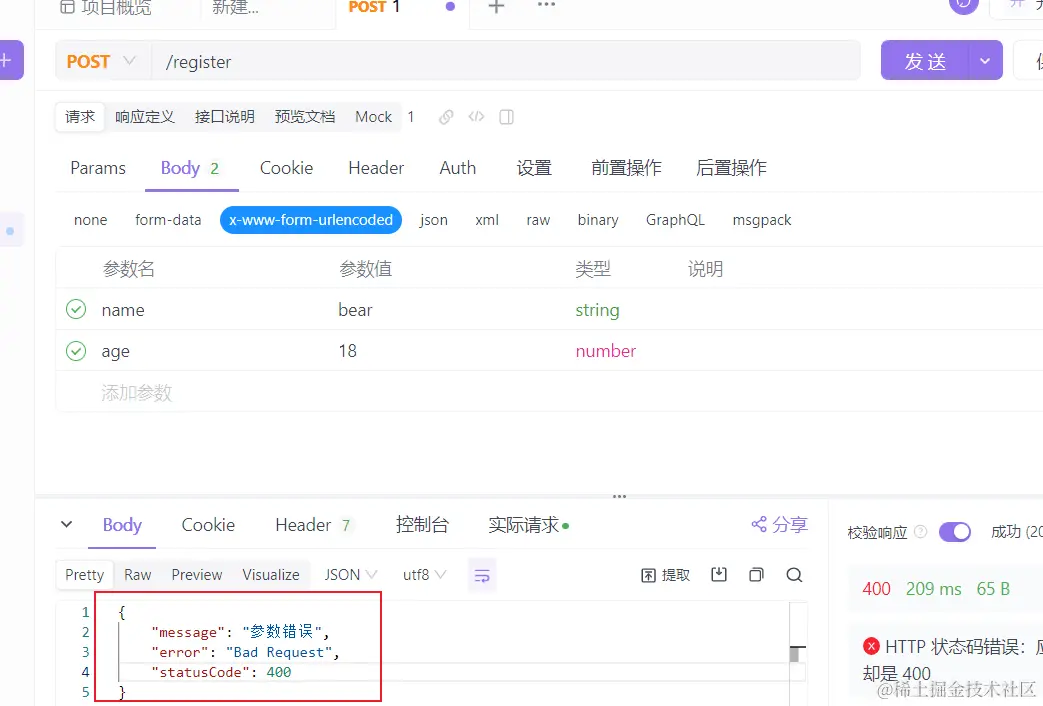
Task: Select msgpack body type
Action: tap(762, 220)
